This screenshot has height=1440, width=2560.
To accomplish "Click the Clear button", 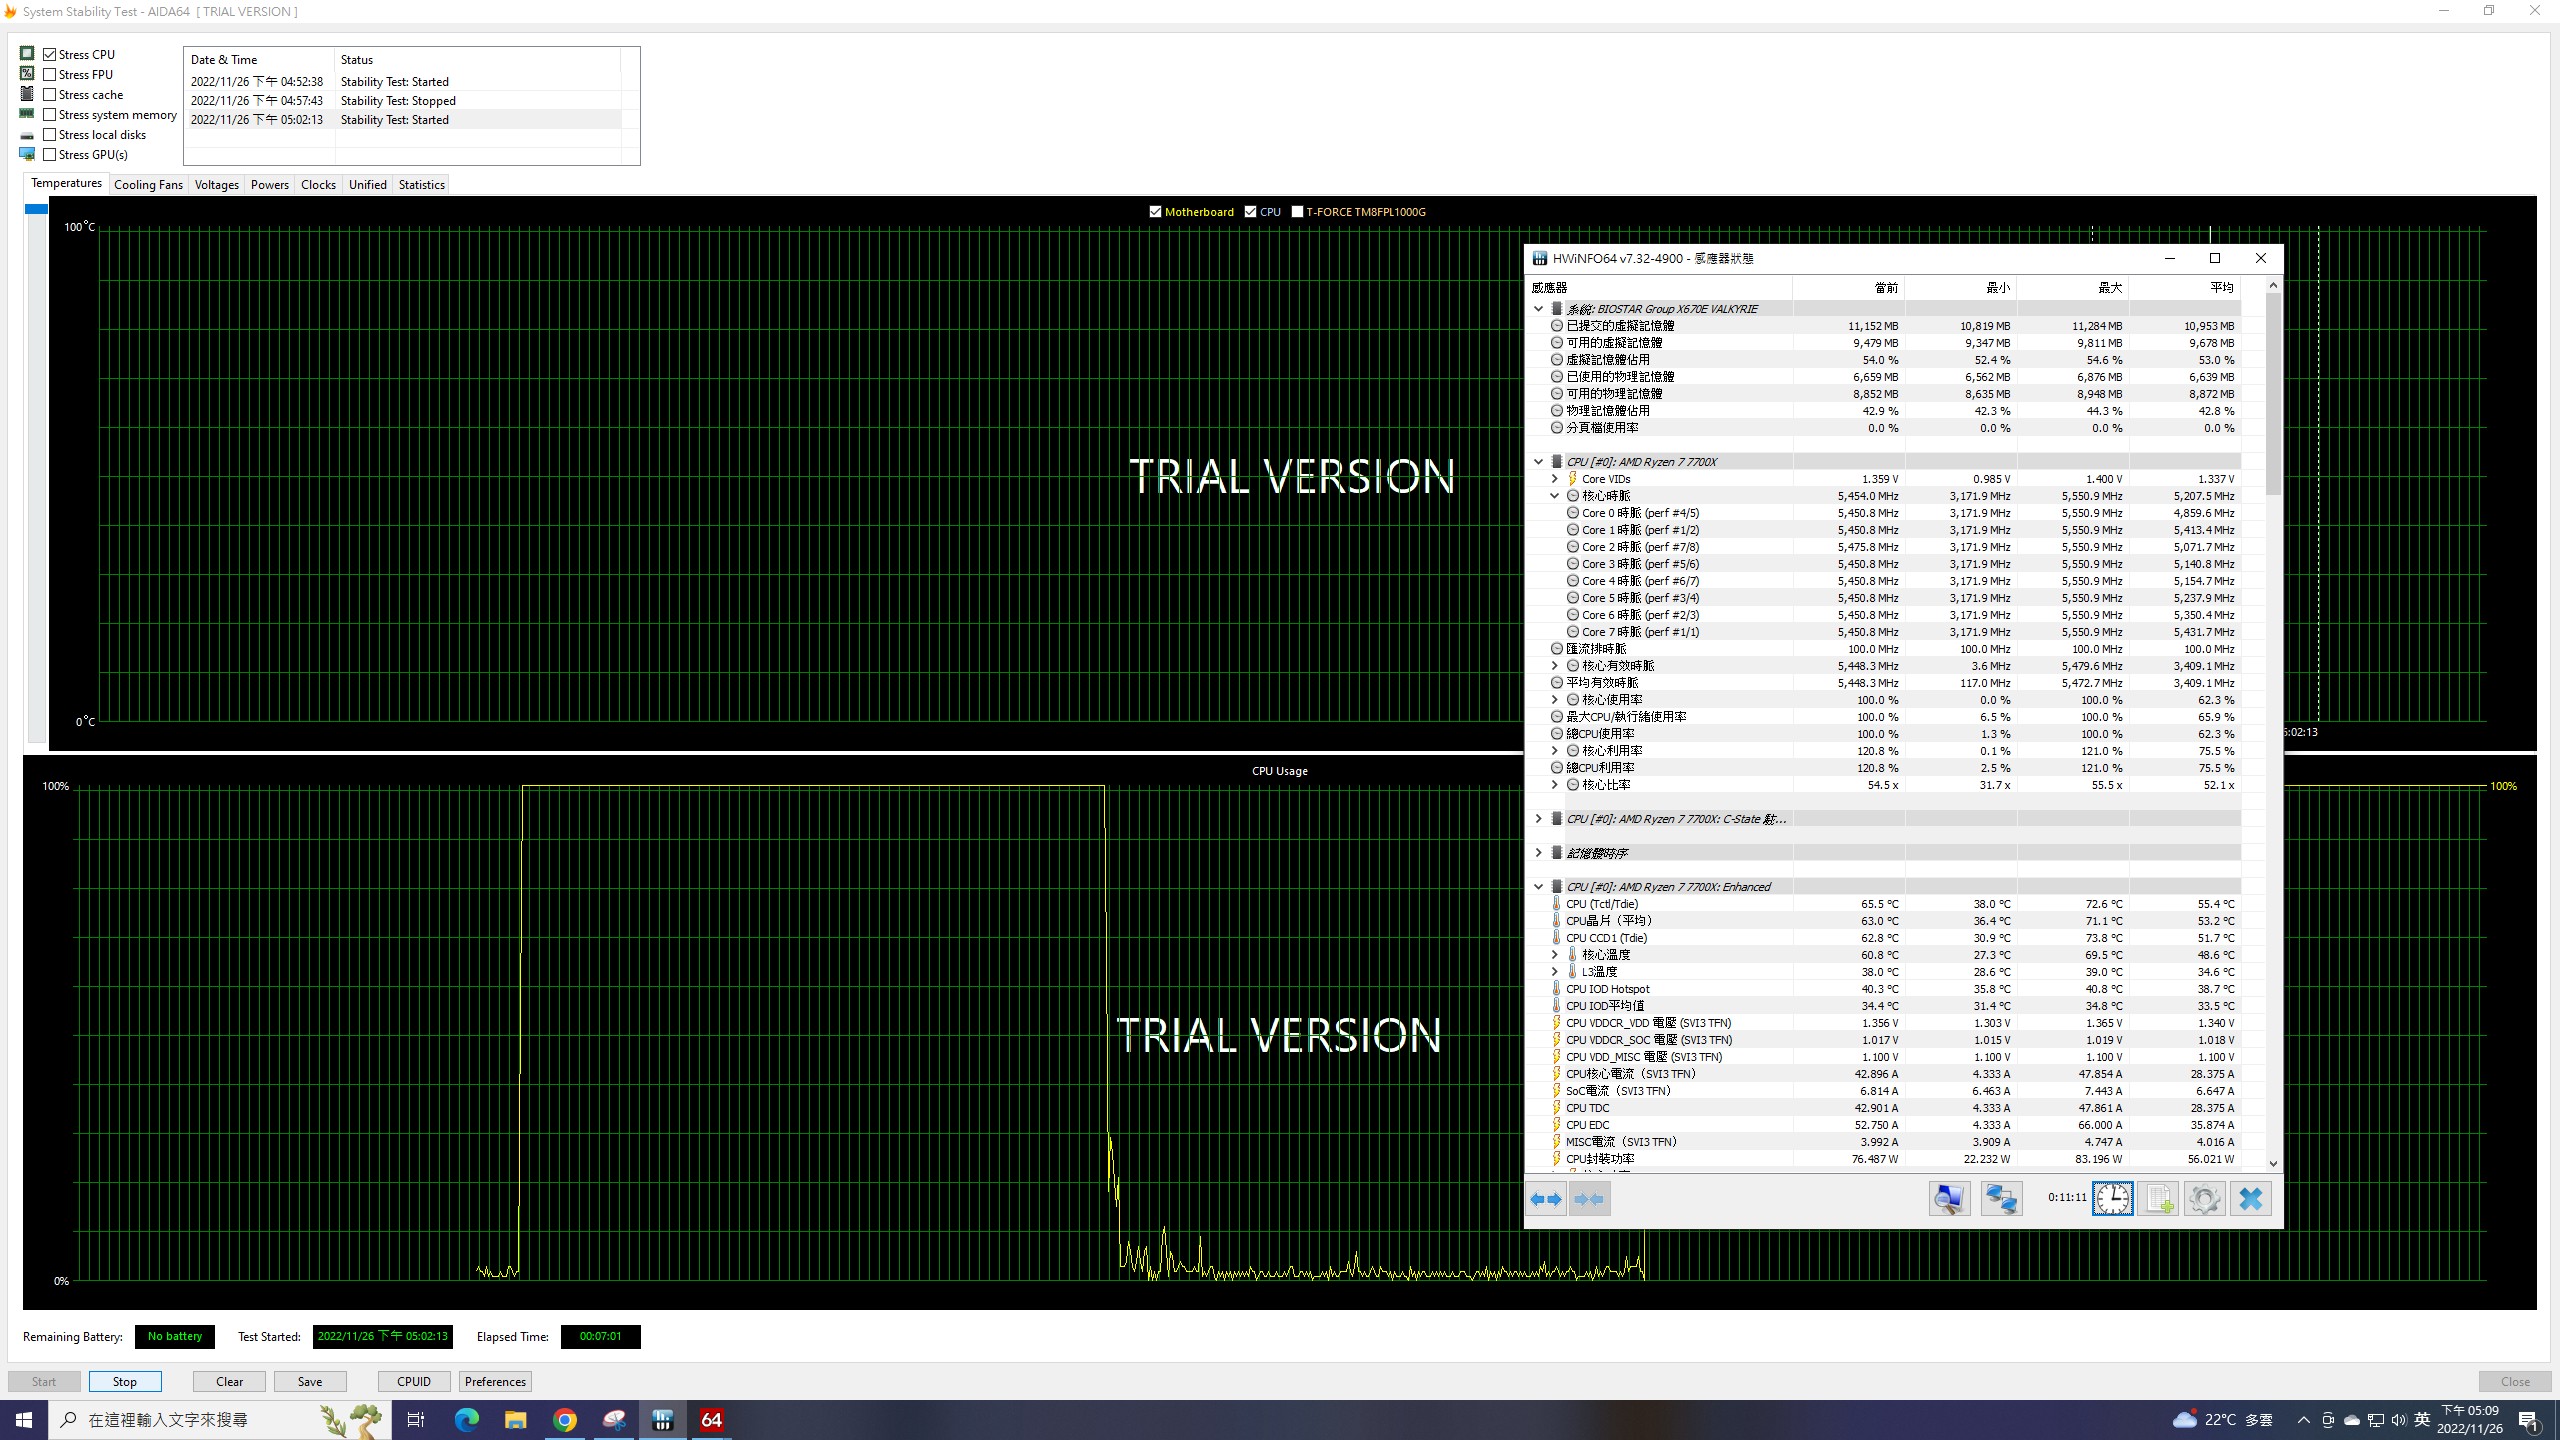I will pos(229,1381).
